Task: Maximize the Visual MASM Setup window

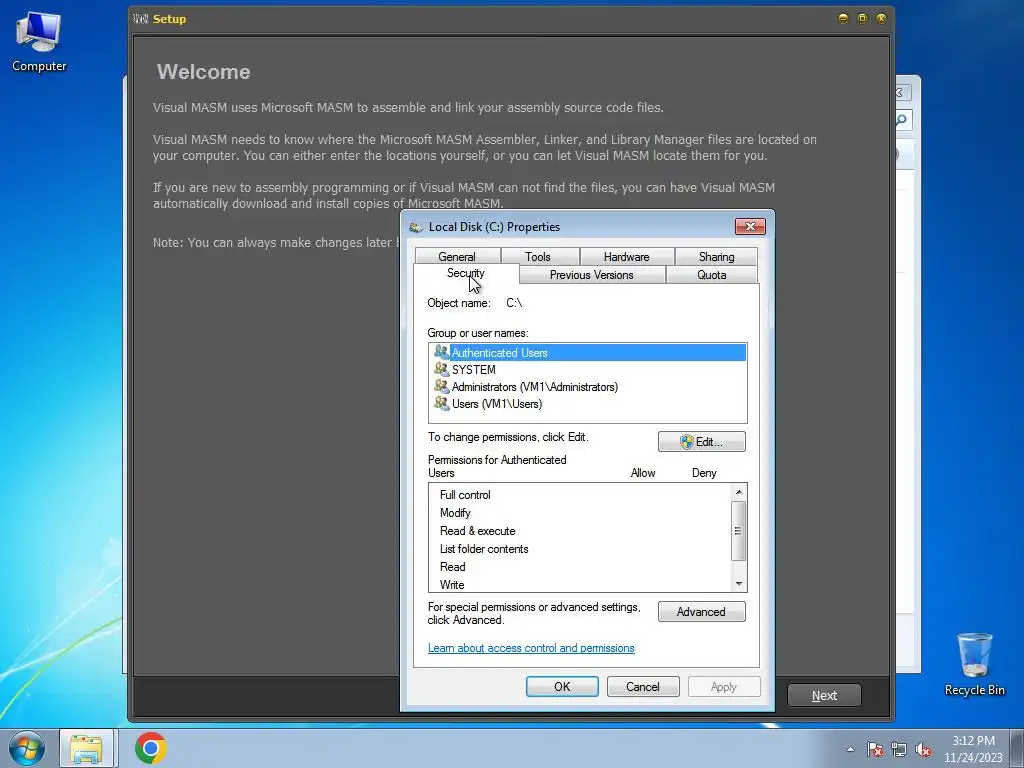Action: tap(862, 18)
